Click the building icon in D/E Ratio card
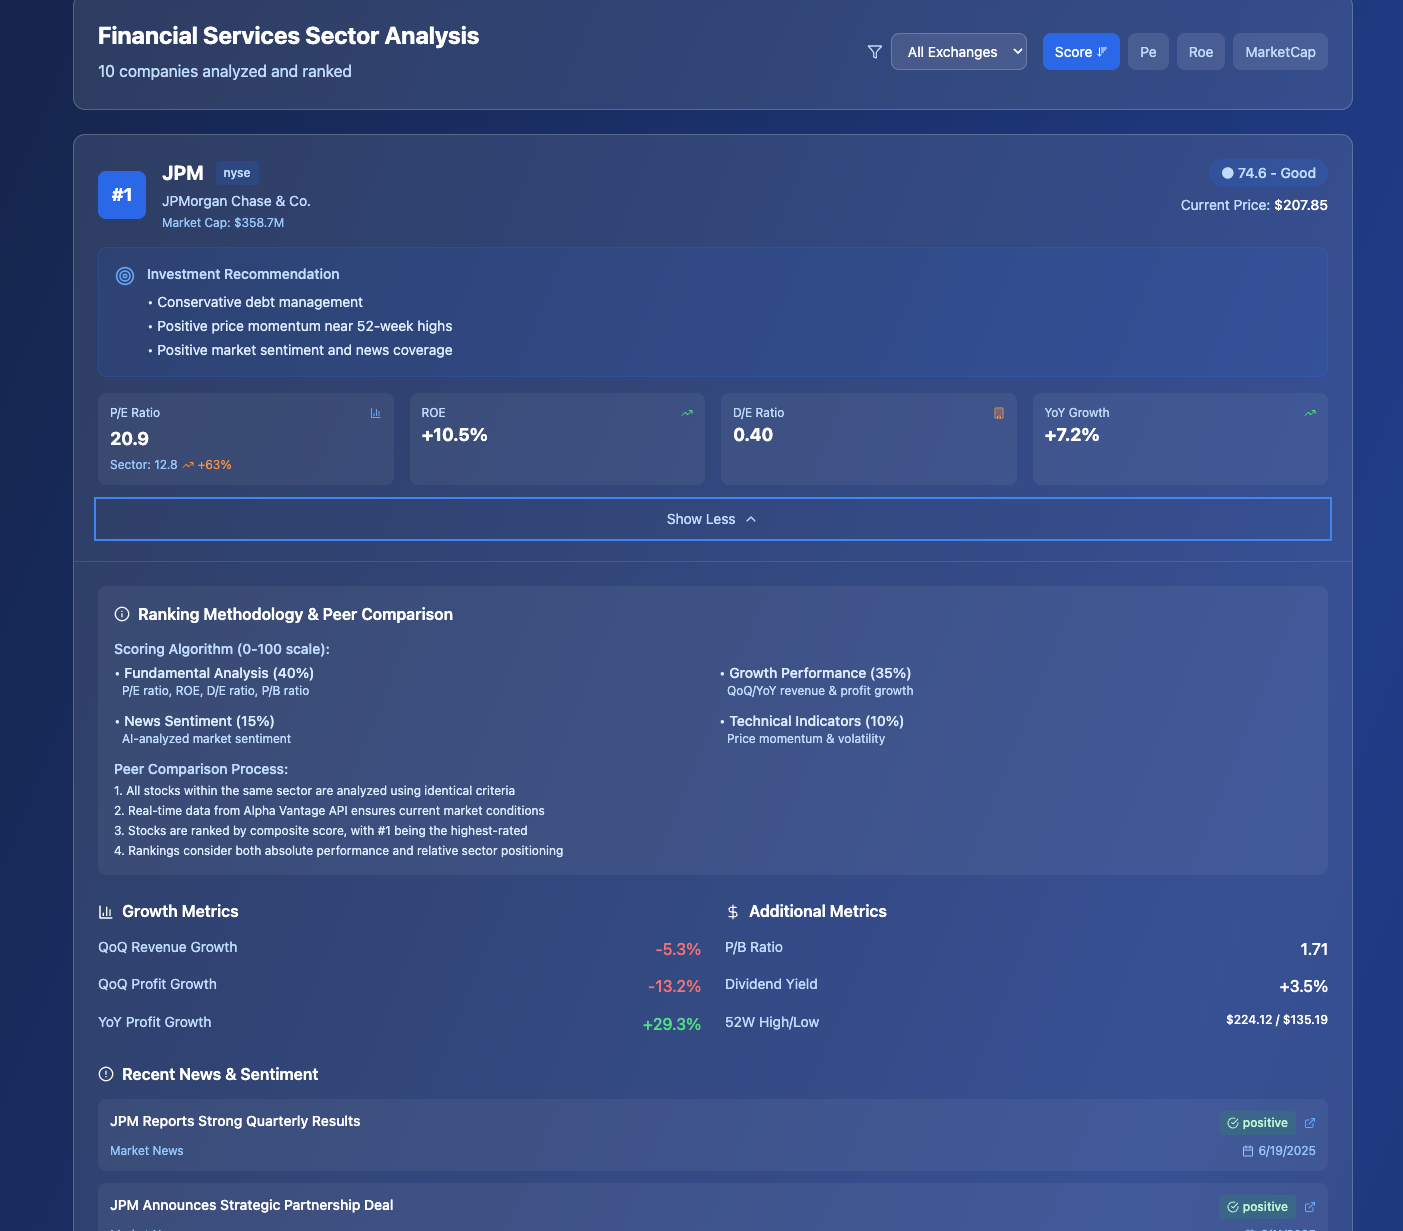 [998, 413]
